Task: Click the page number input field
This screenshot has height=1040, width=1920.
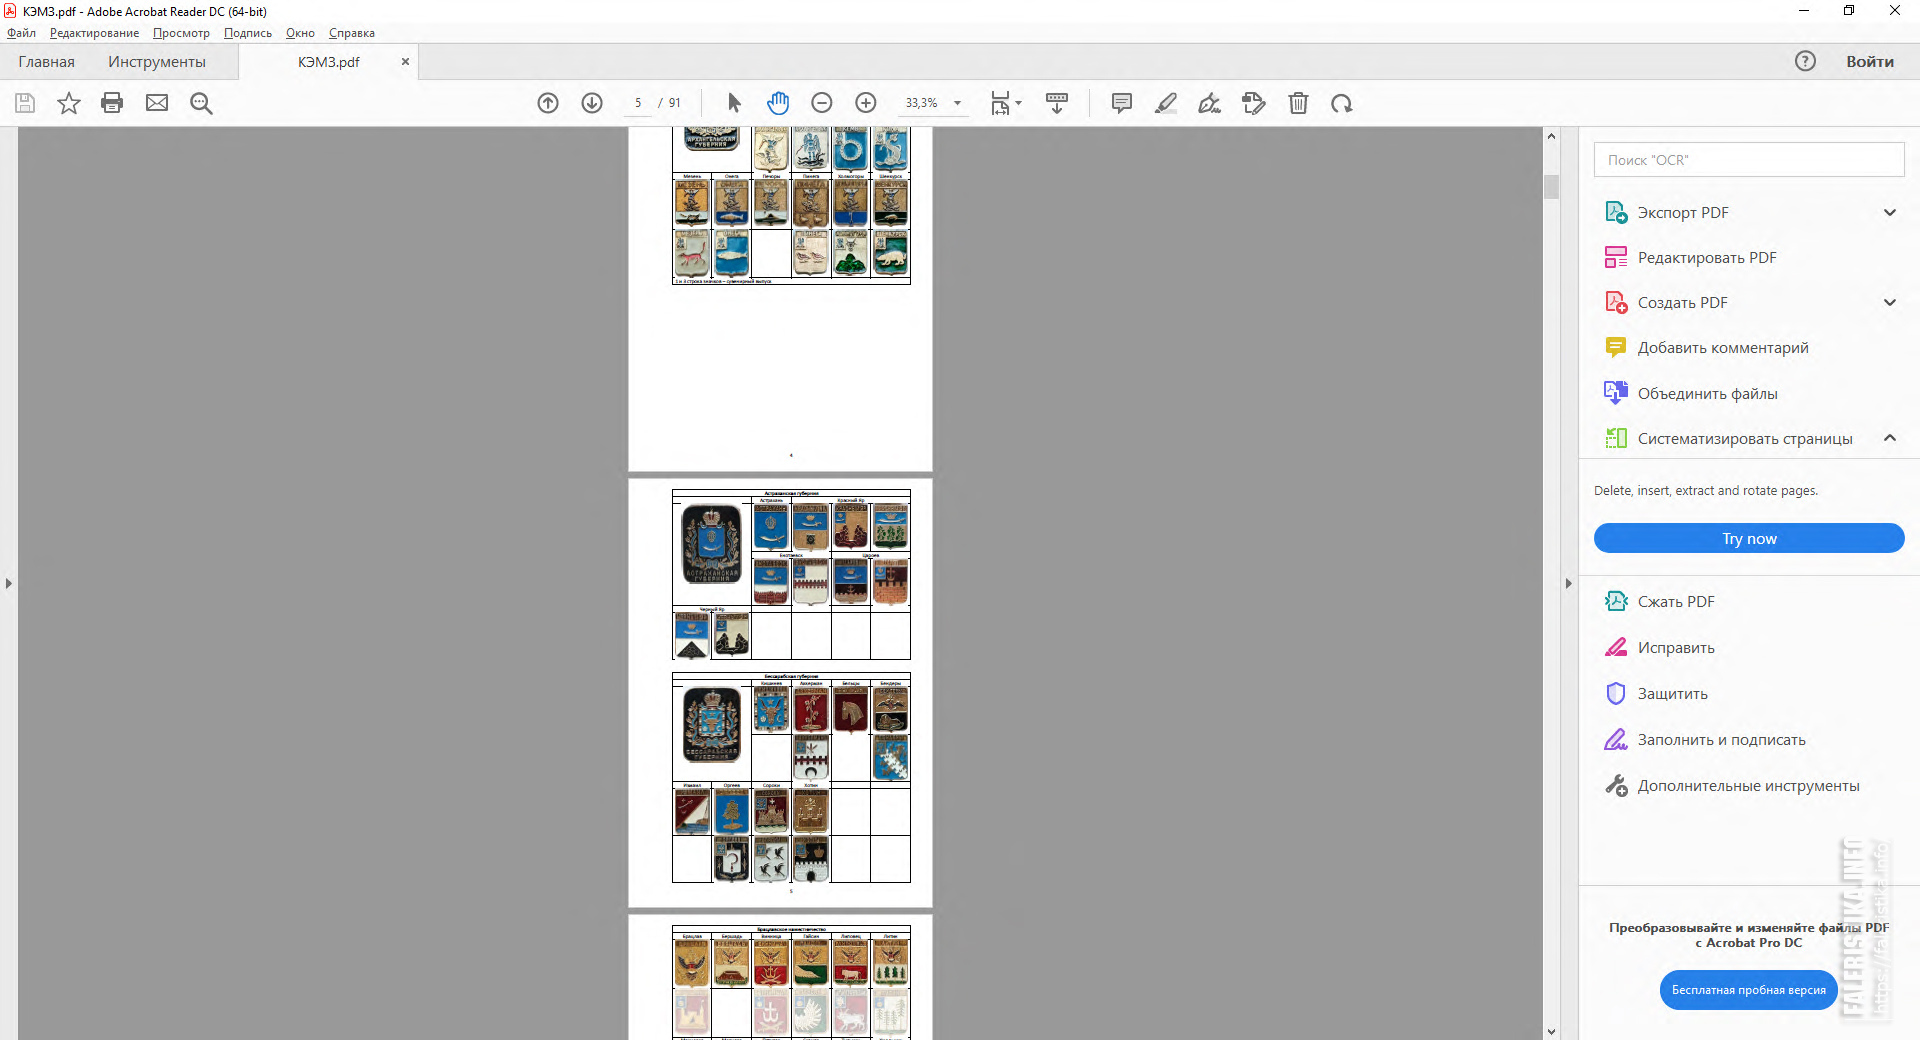Action: pos(638,103)
